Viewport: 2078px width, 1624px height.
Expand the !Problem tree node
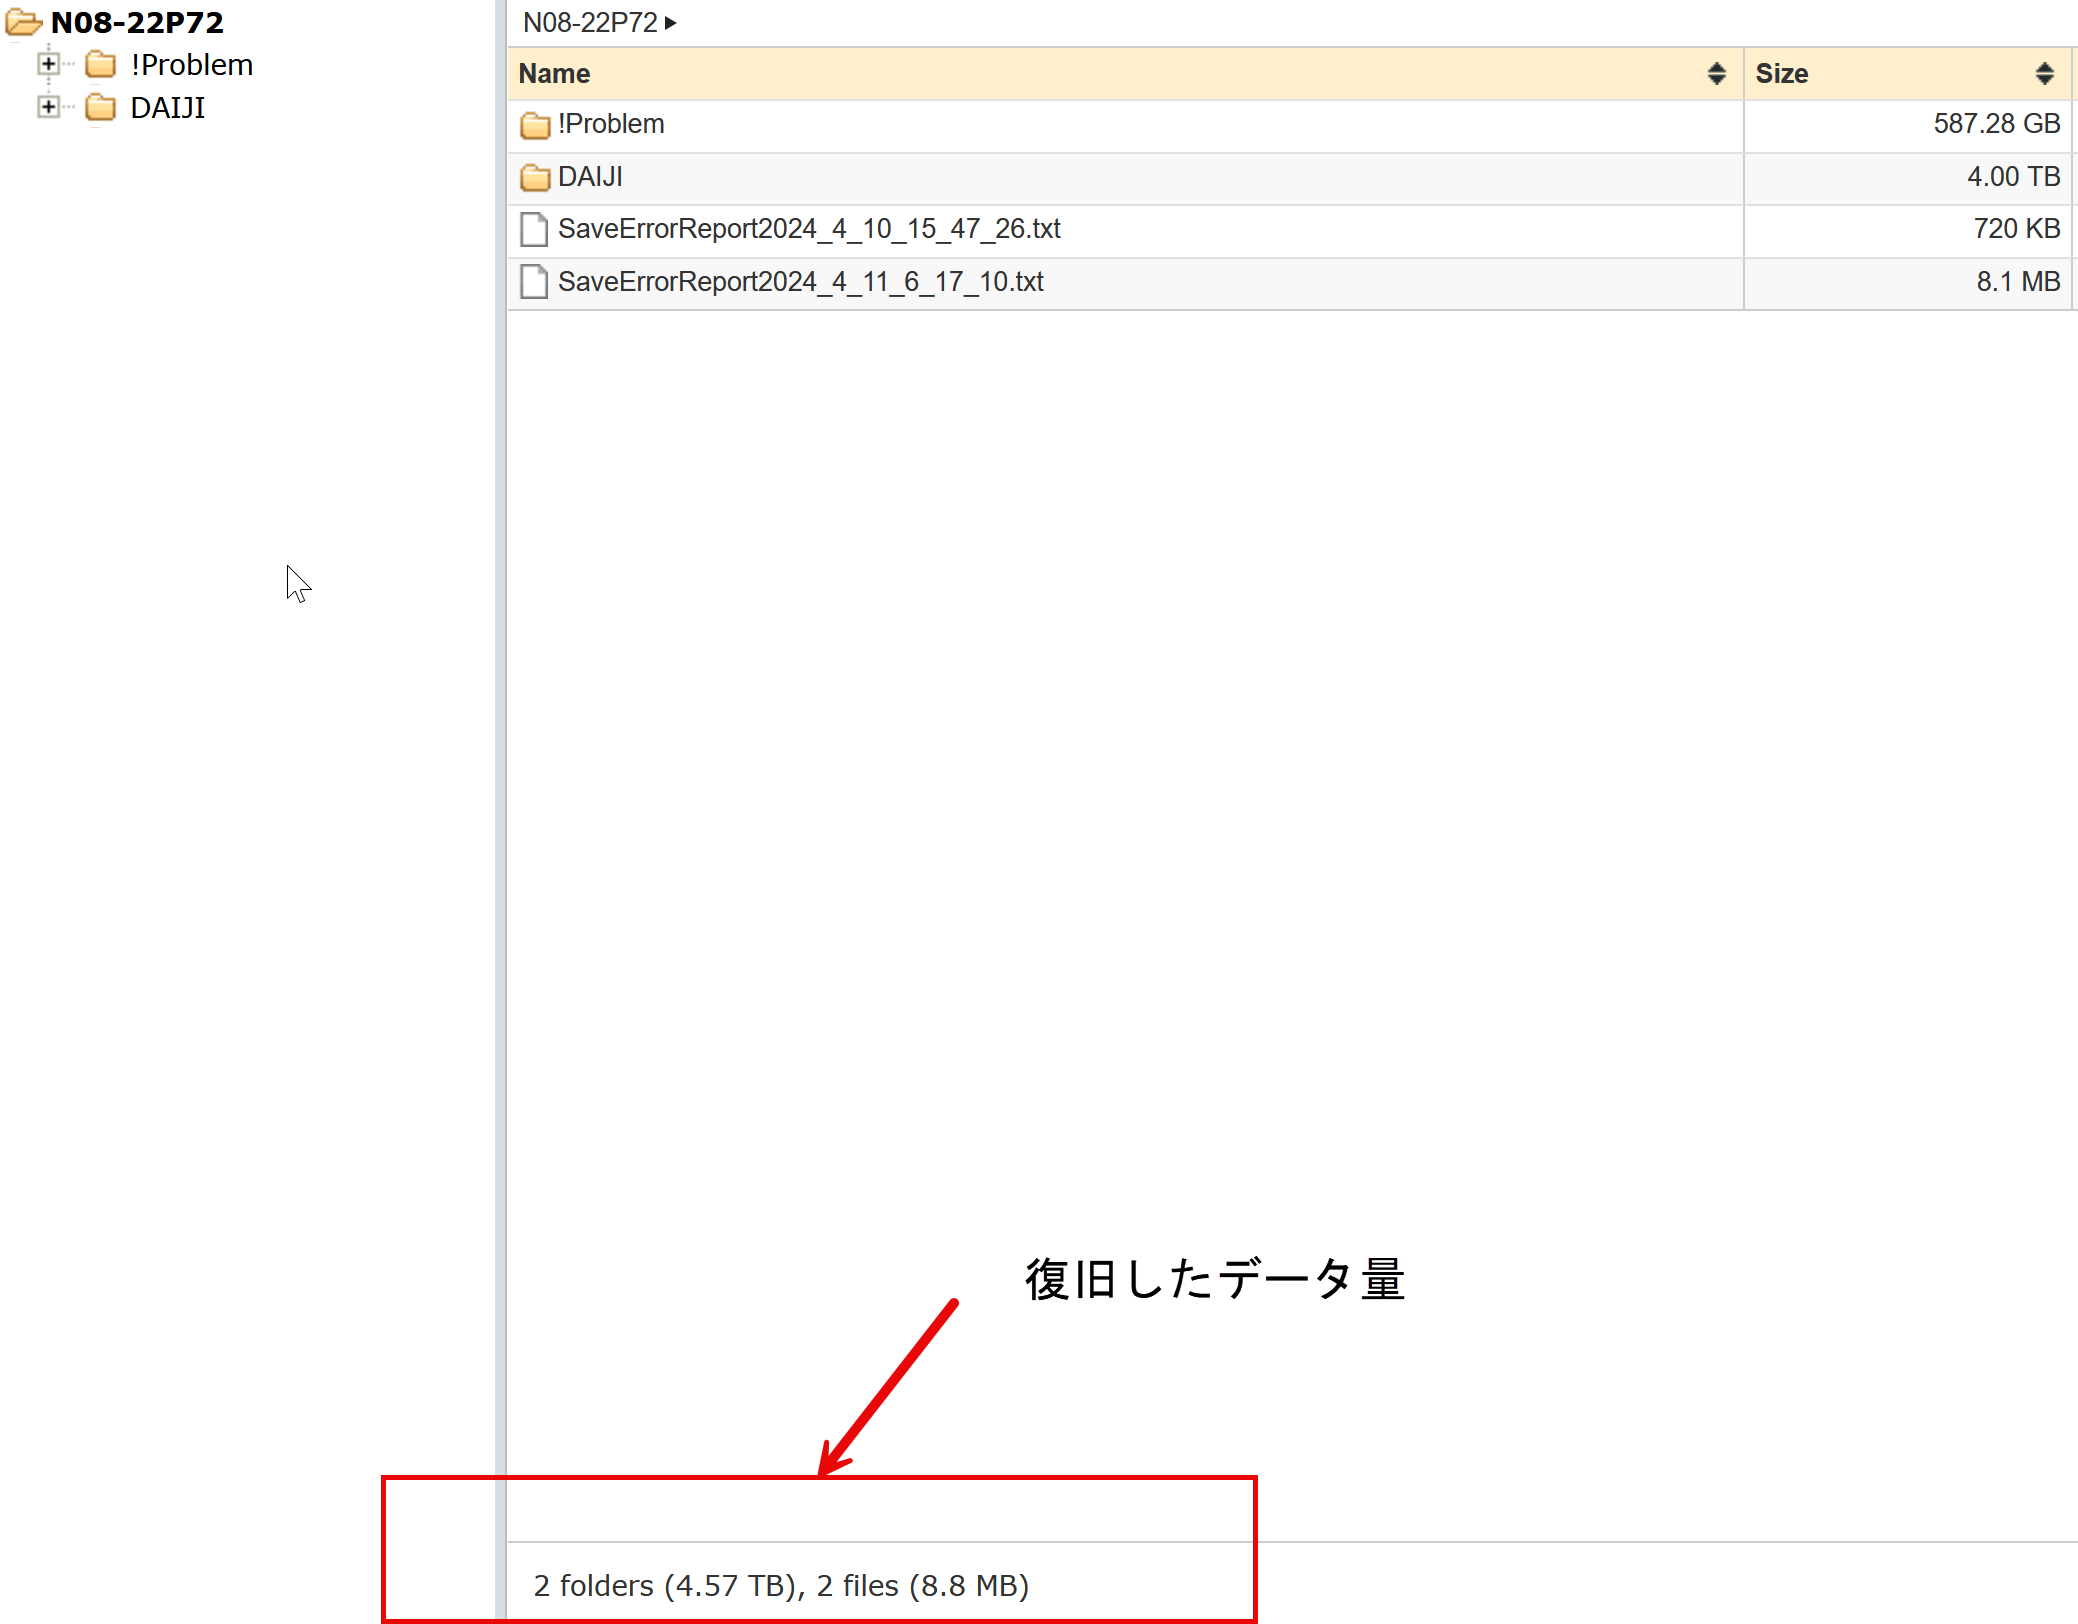[47, 65]
